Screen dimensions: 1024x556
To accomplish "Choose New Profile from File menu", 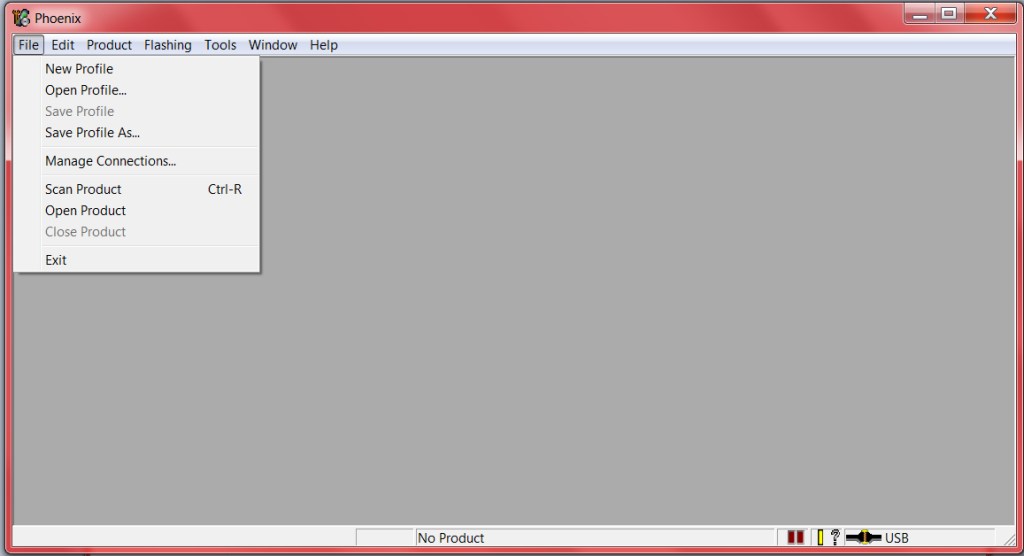I will 136,69.
